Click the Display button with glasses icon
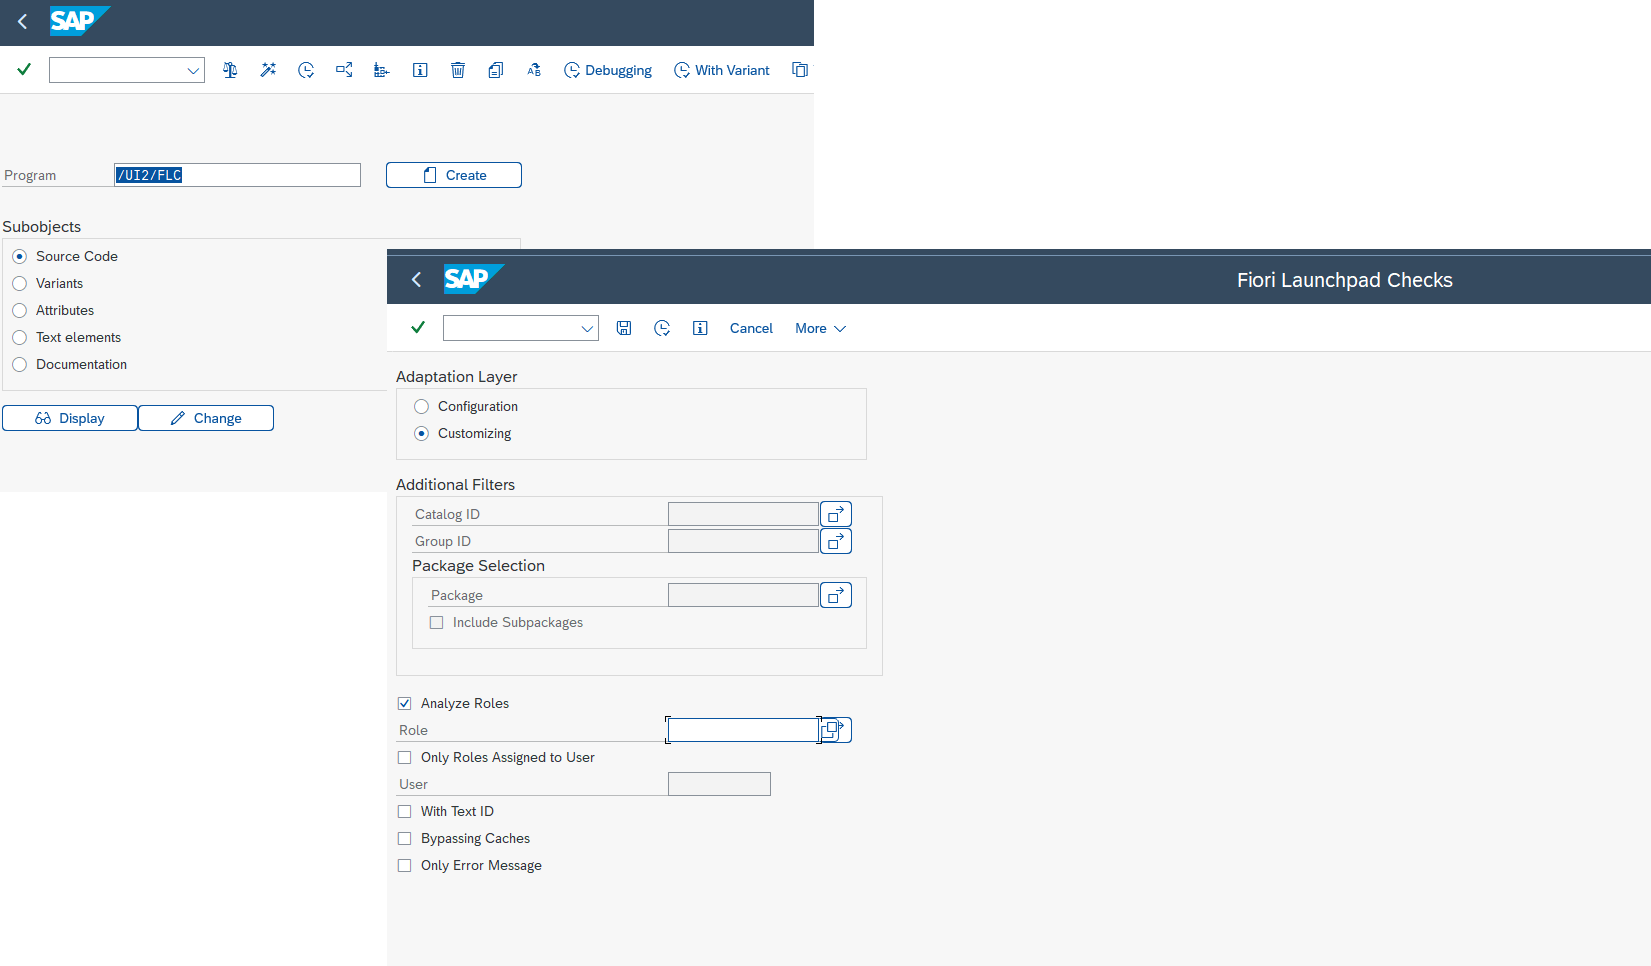 tap(70, 418)
